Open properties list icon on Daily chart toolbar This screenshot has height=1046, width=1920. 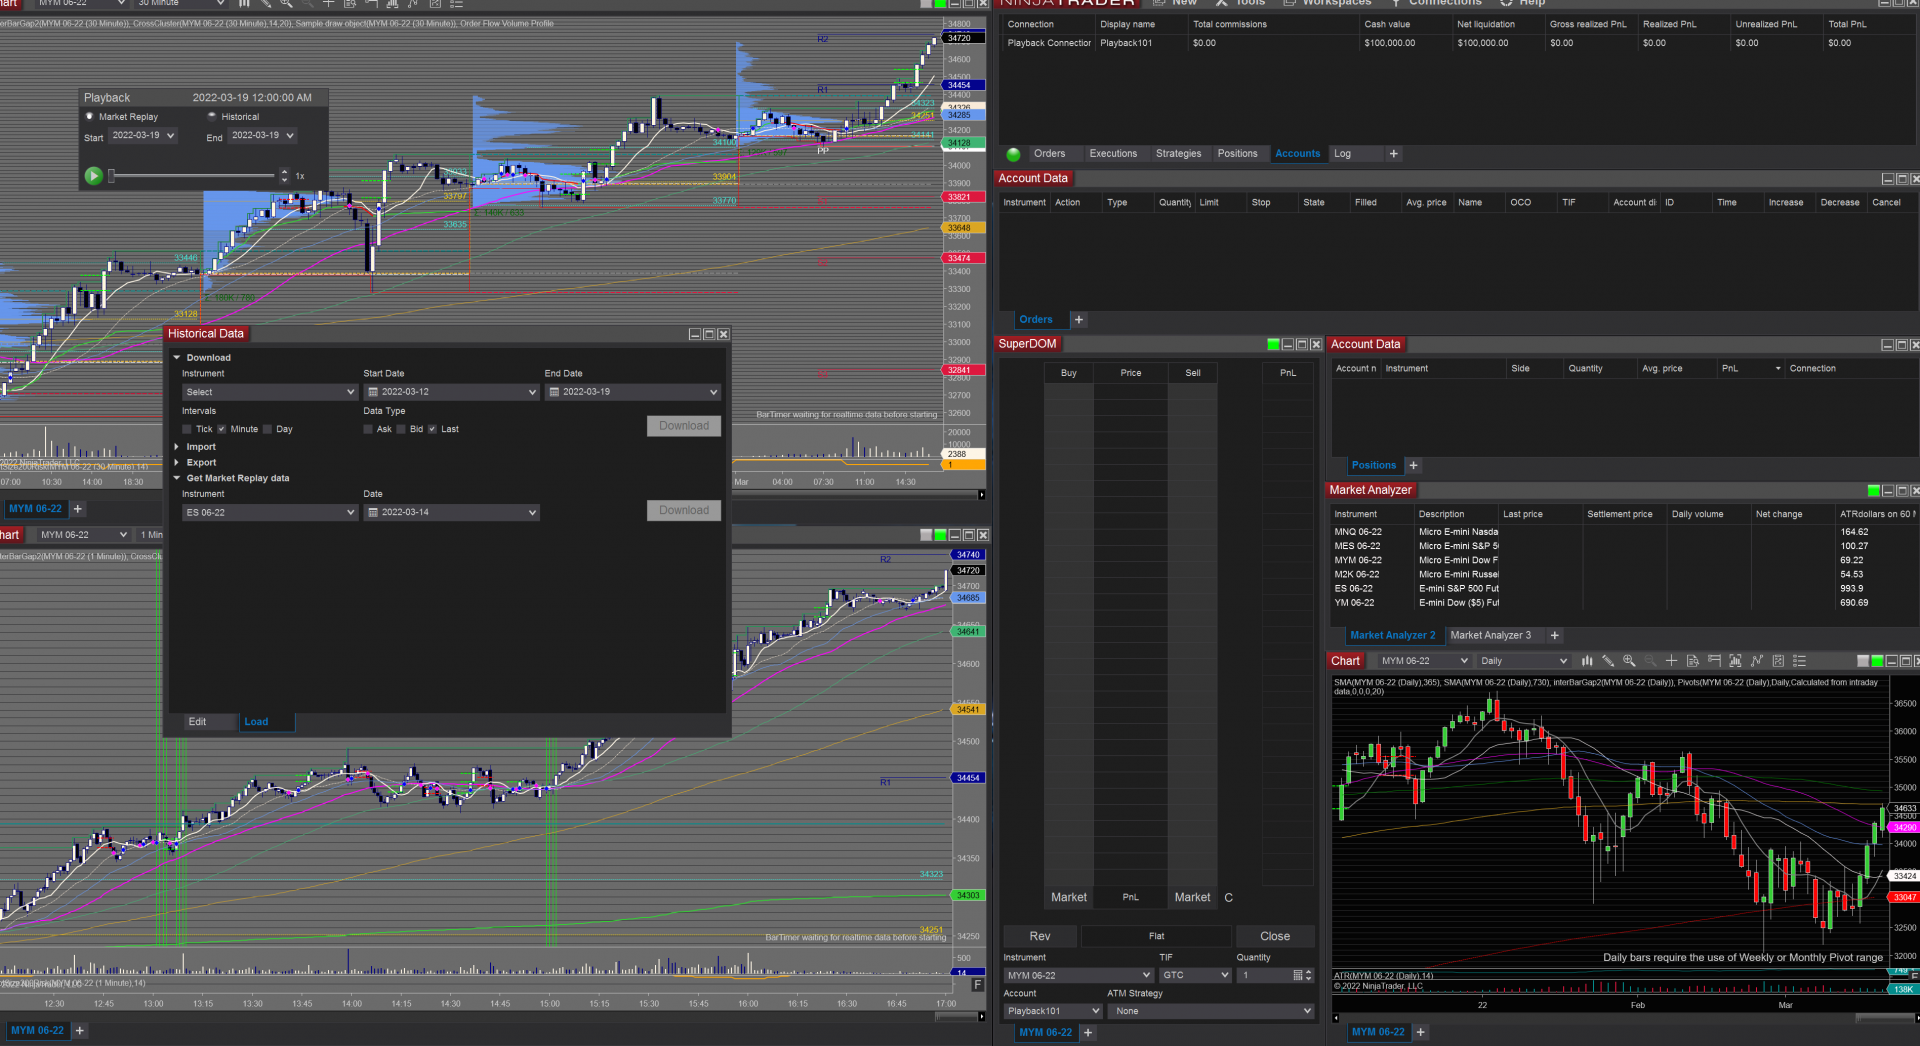coord(1799,661)
